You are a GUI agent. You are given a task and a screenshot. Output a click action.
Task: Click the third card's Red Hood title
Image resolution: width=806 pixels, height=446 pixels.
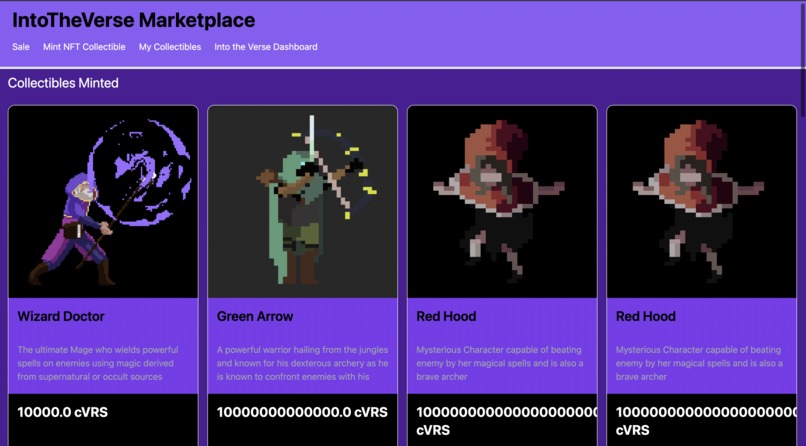pyautogui.click(x=446, y=317)
